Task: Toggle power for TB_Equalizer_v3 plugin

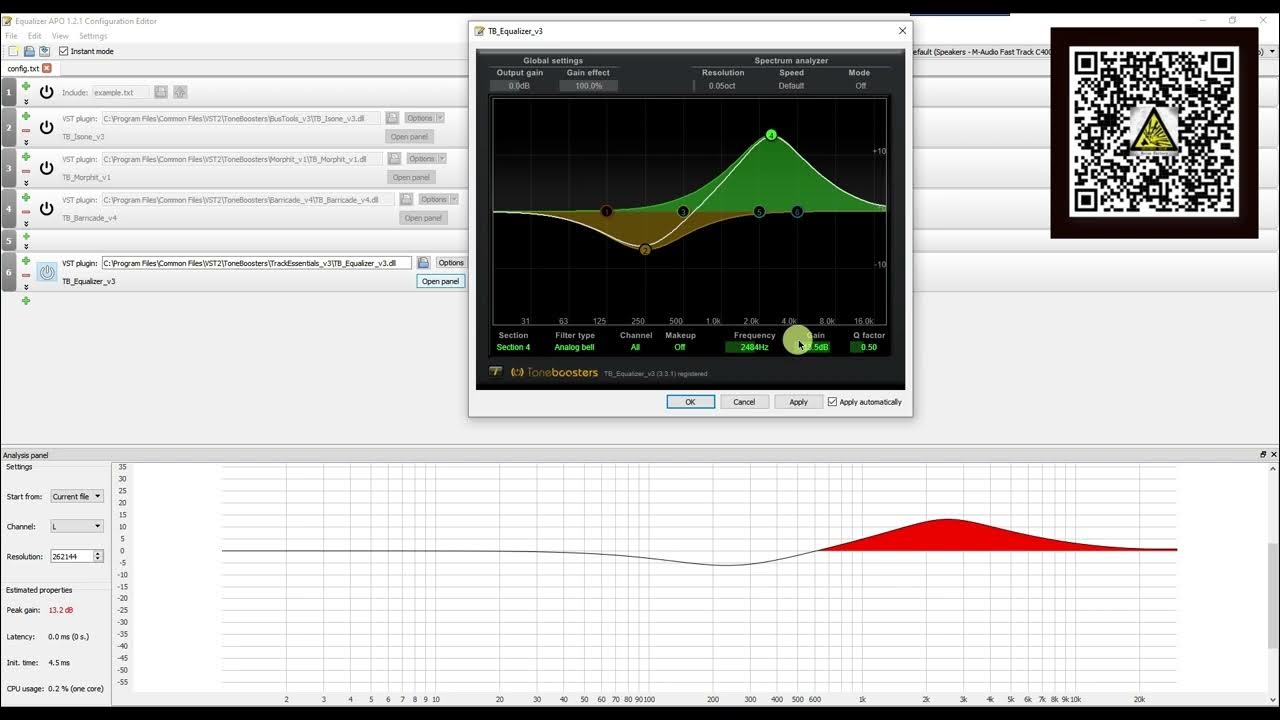Action: click(47, 272)
